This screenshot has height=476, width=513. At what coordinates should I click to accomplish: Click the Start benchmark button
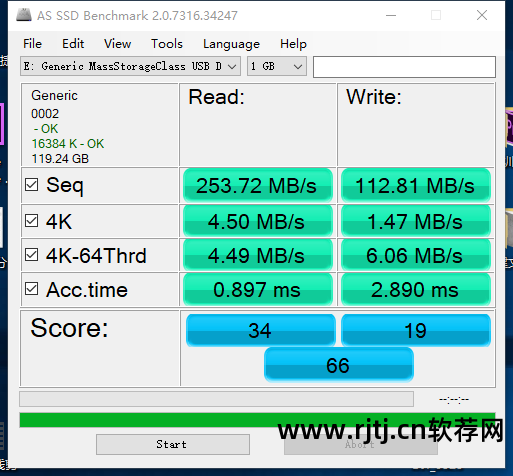173,444
